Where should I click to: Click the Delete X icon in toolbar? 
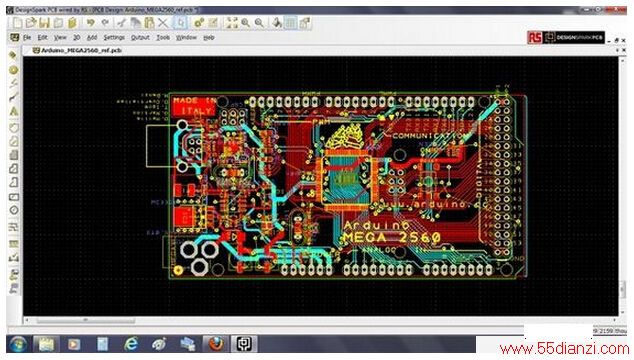(x=163, y=23)
